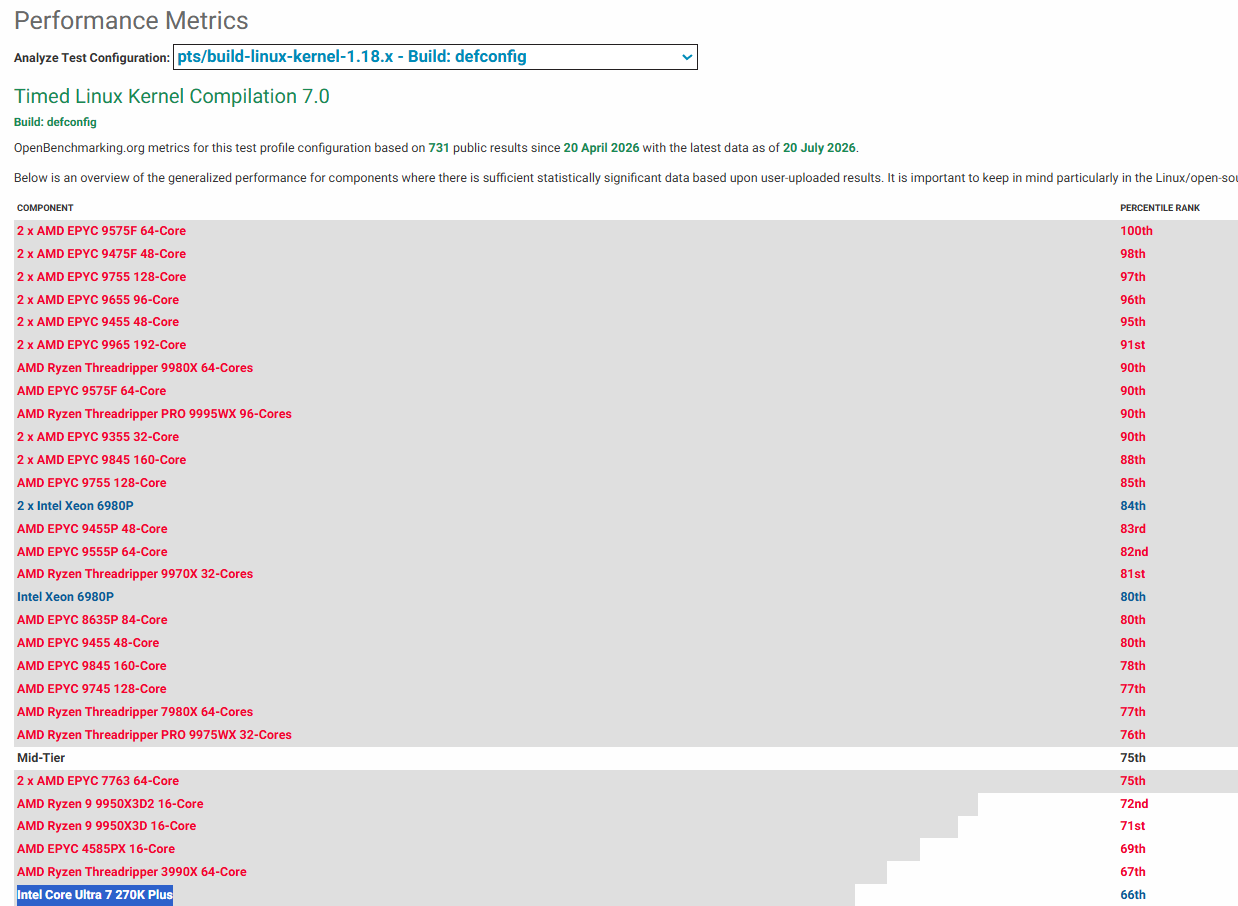Image resolution: width=1238 pixels, height=906 pixels.
Task: Click the 69th percentile rank value
Action: tap(1133, 849)
